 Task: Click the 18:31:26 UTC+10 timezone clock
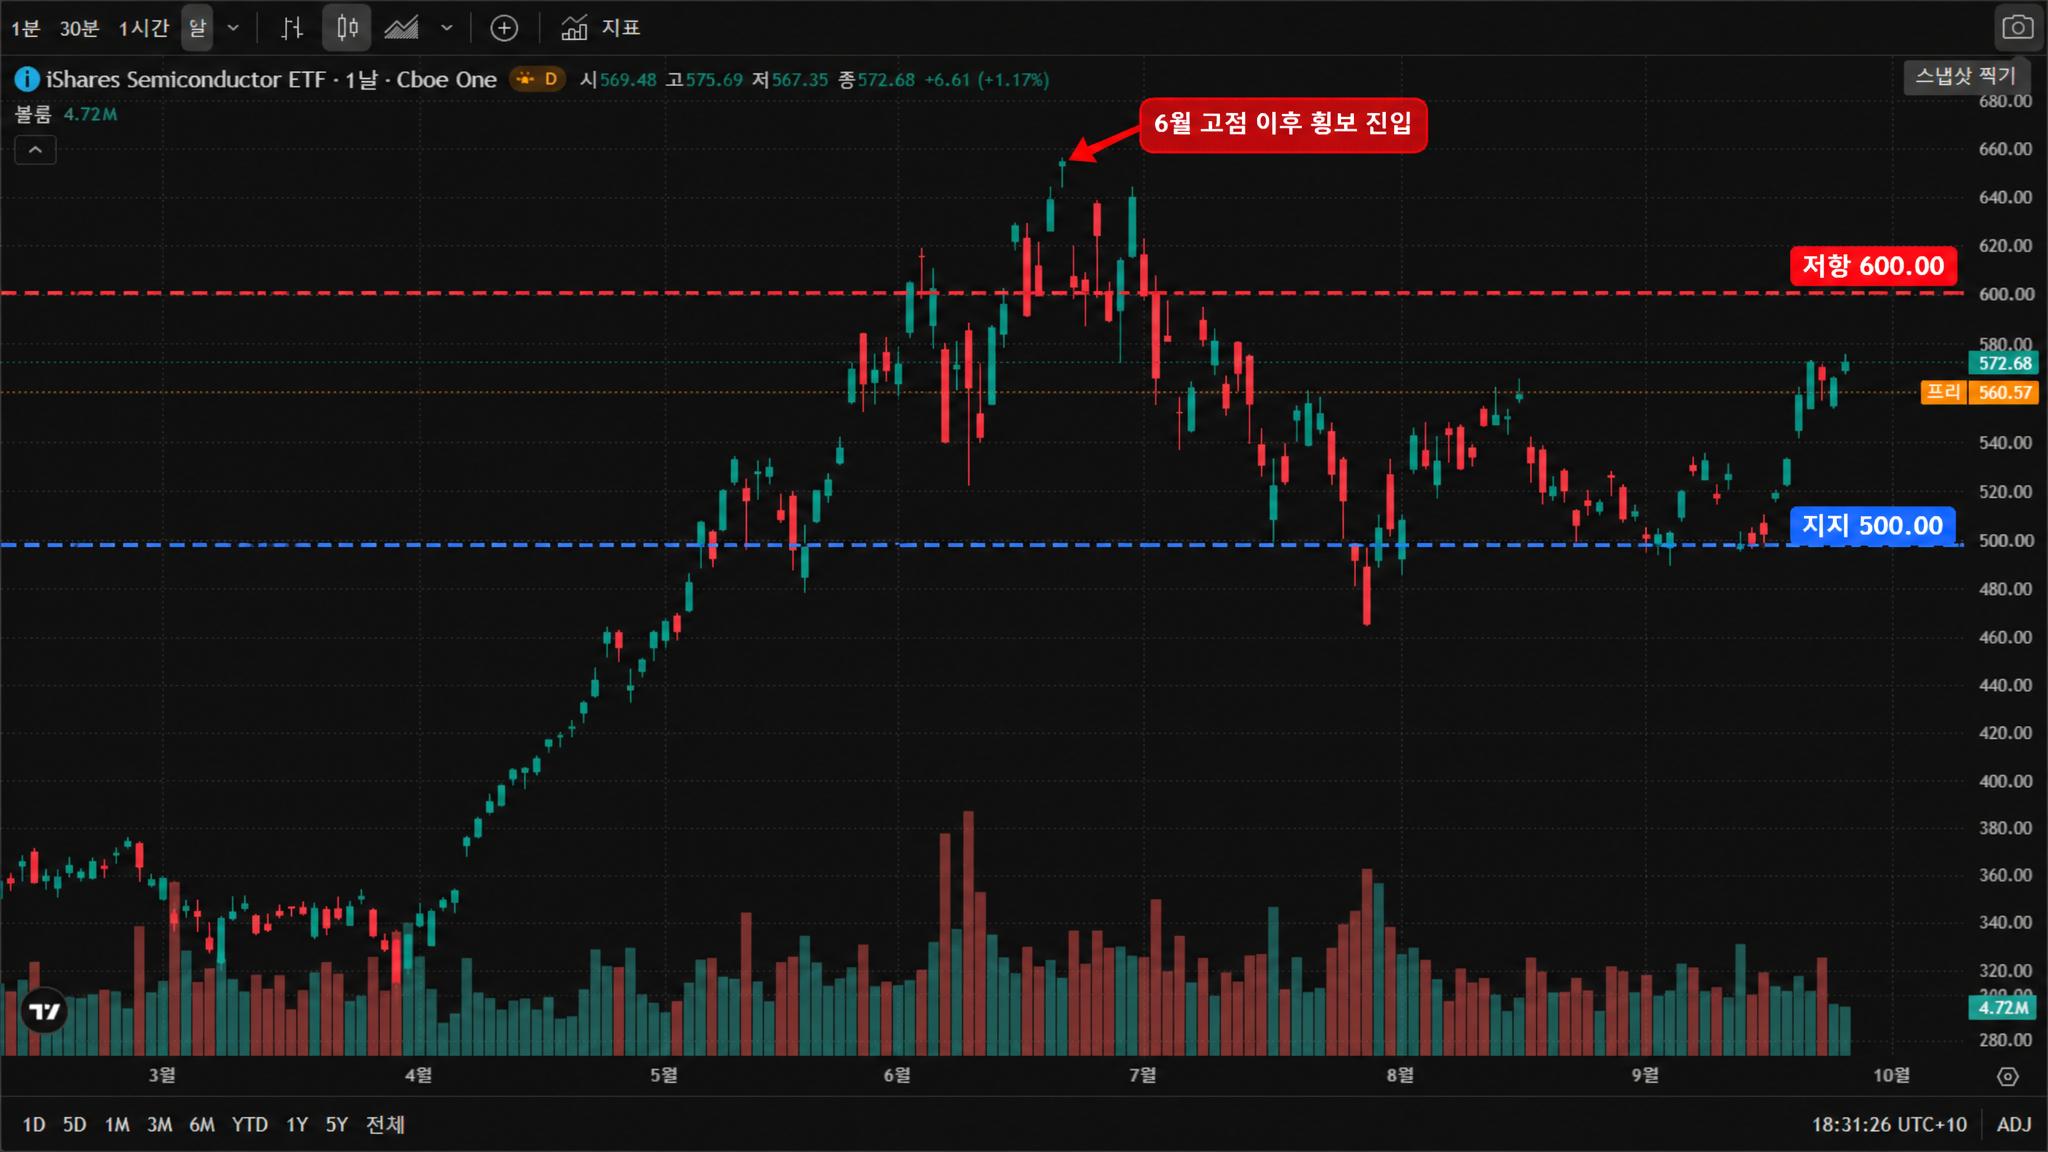pyautogui.click(x=1889, y=1124)
